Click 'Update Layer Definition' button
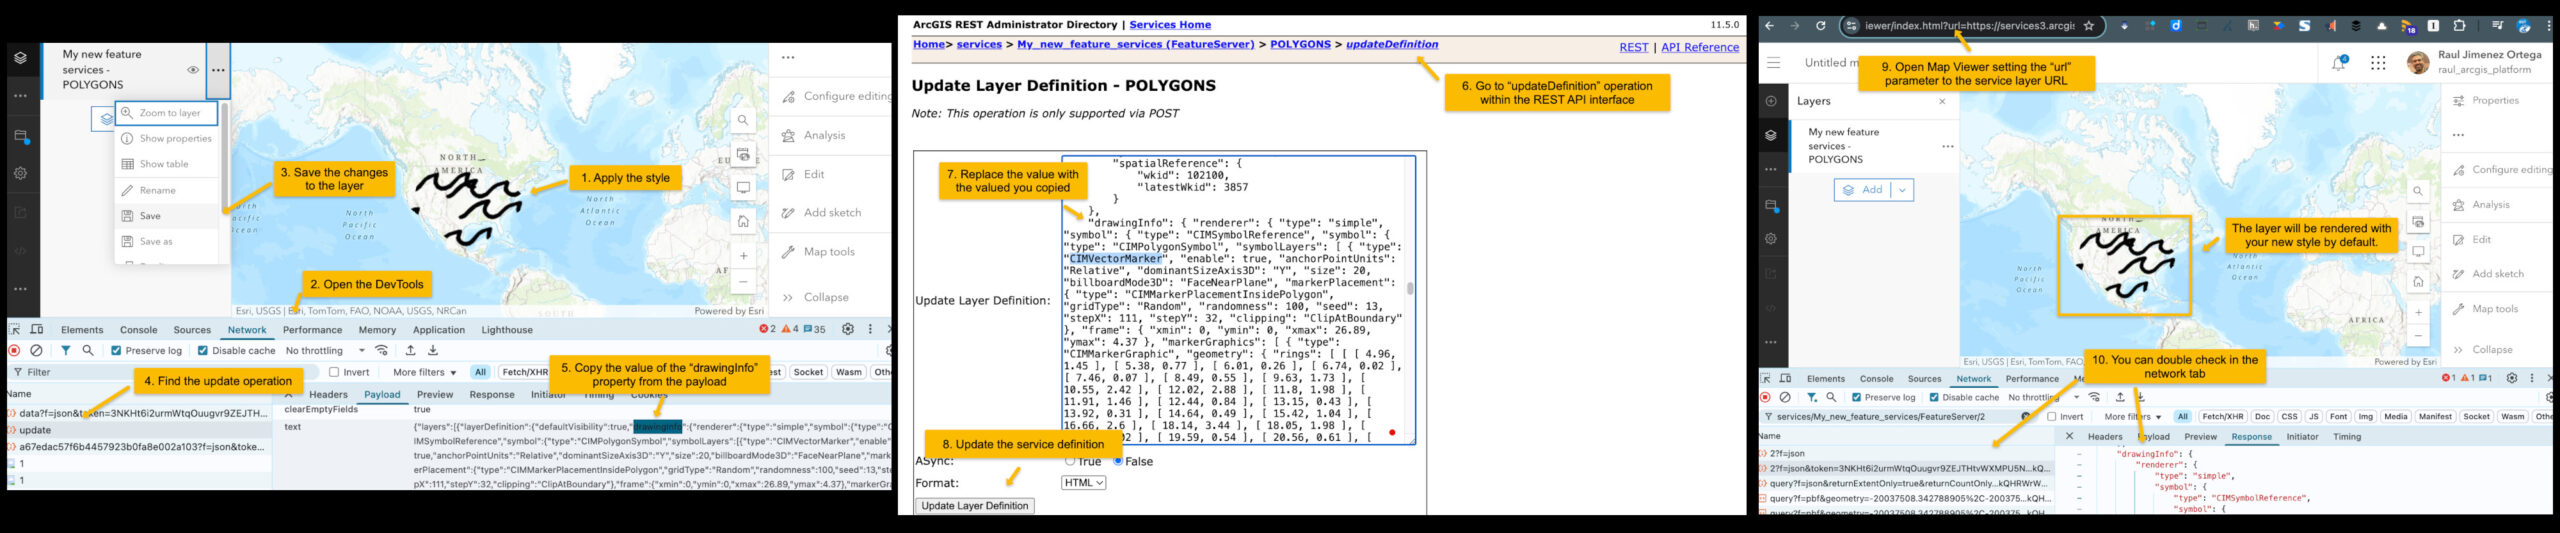This screenshot has width=2560, height=533. pos(974,506)
